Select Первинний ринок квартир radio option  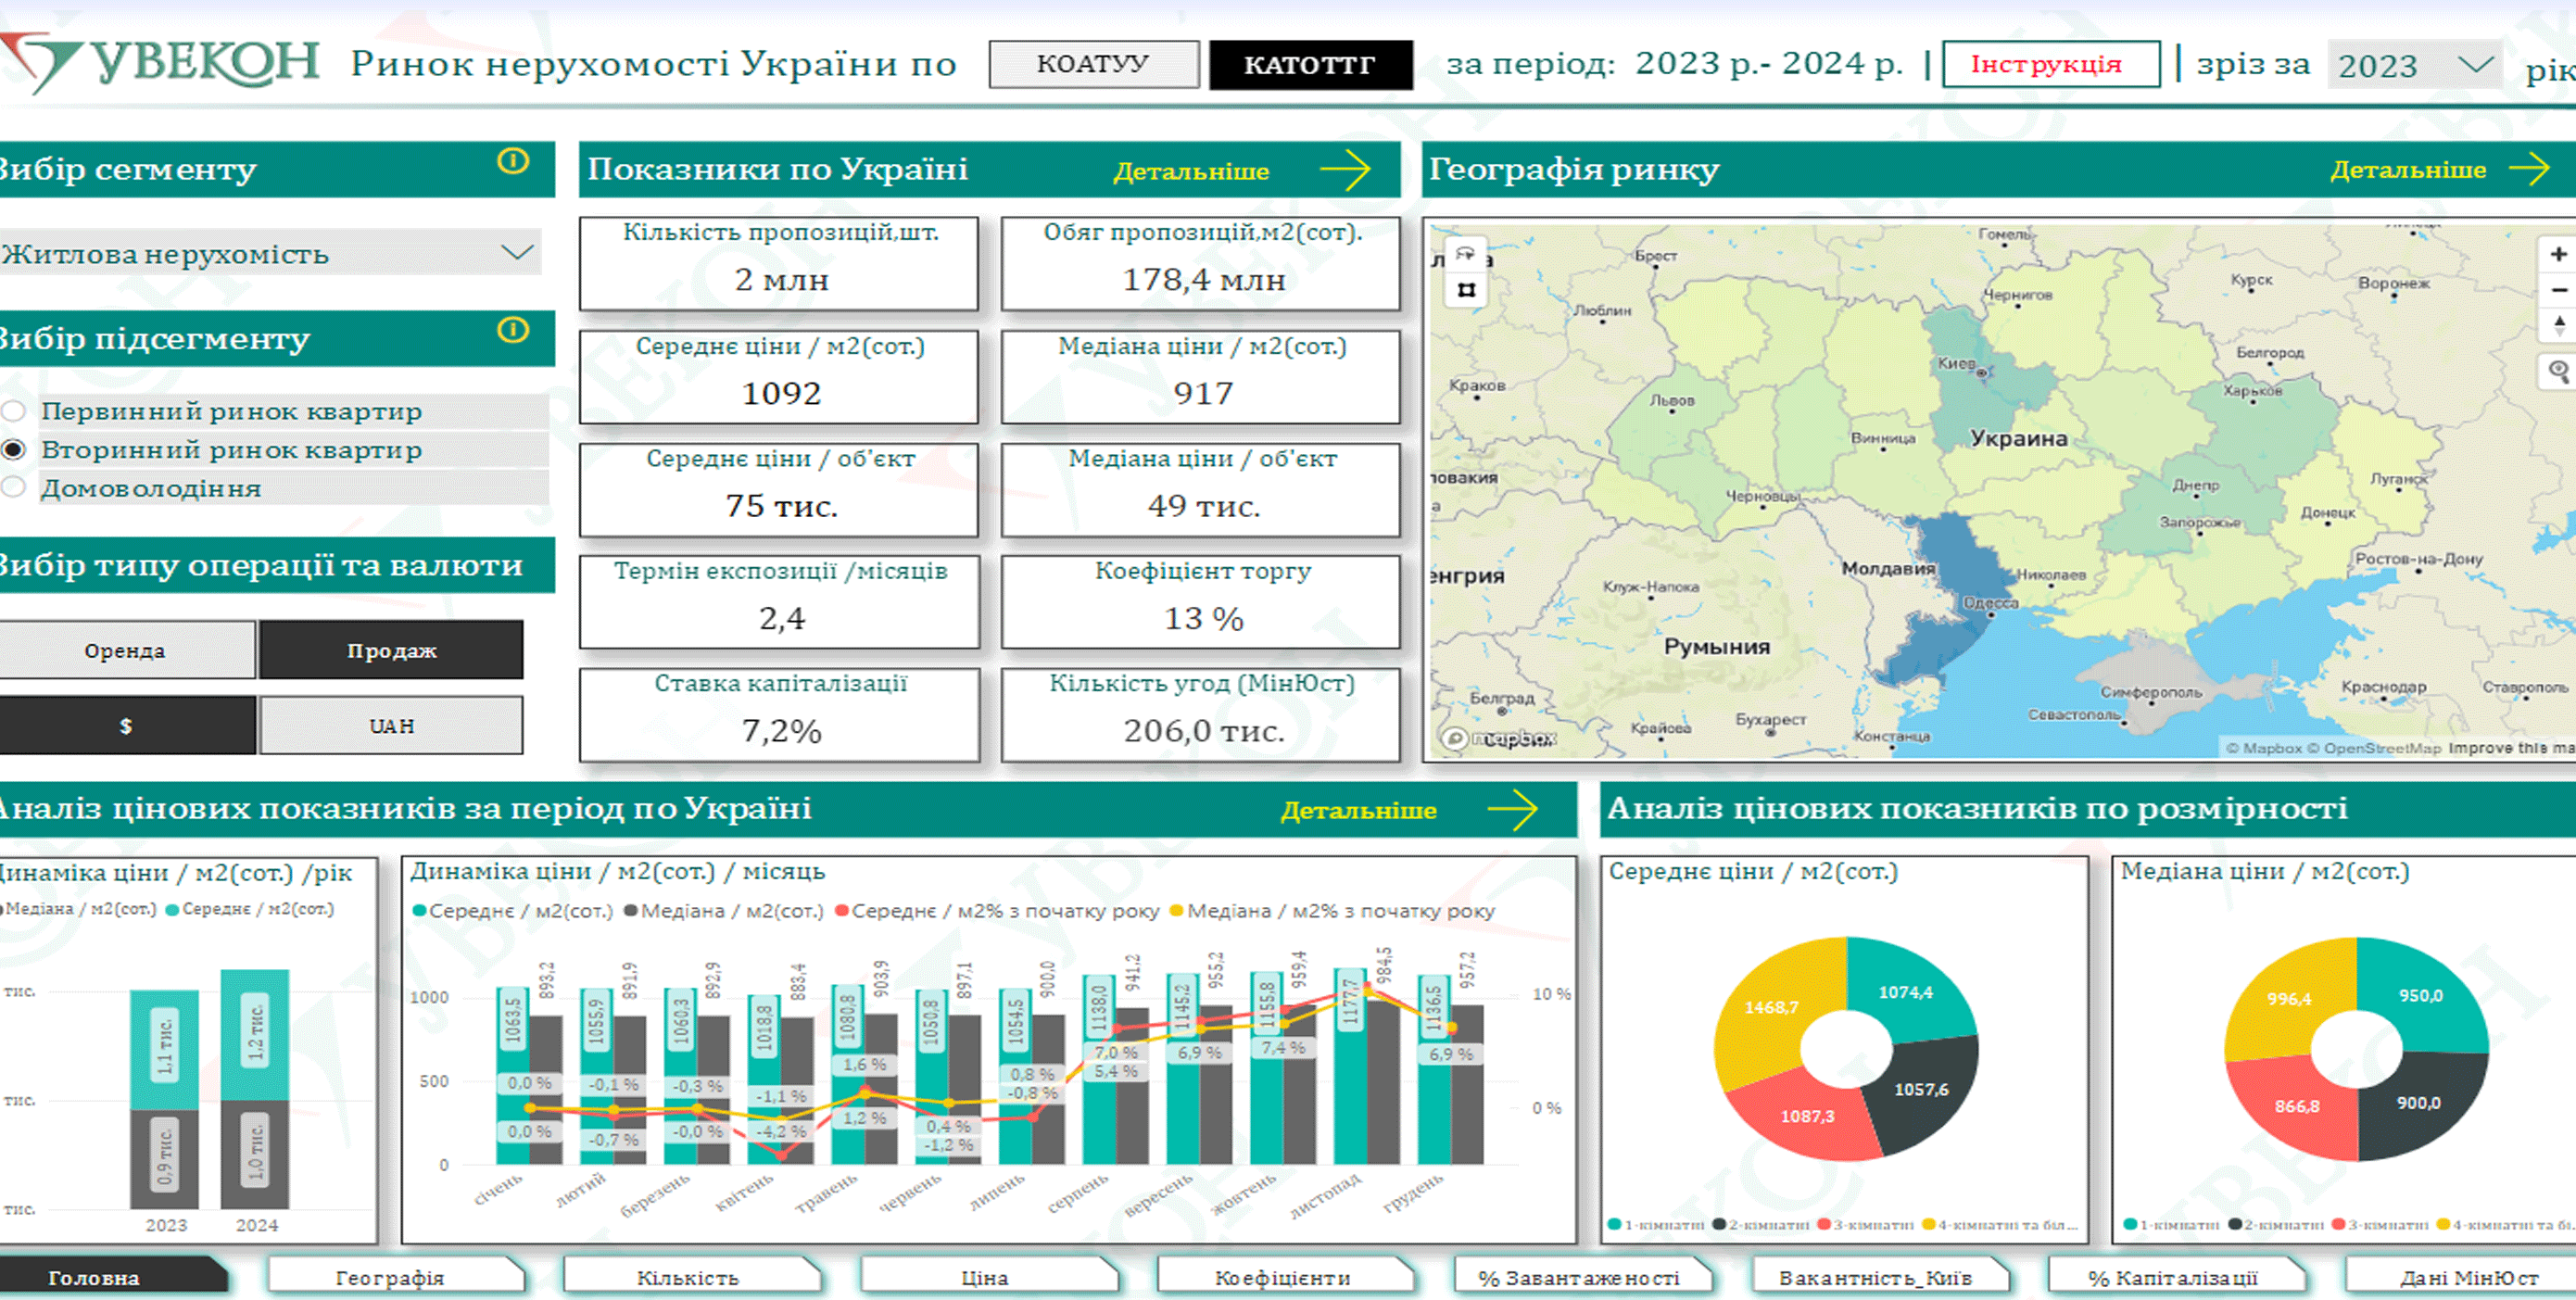[x=13, y=411]
